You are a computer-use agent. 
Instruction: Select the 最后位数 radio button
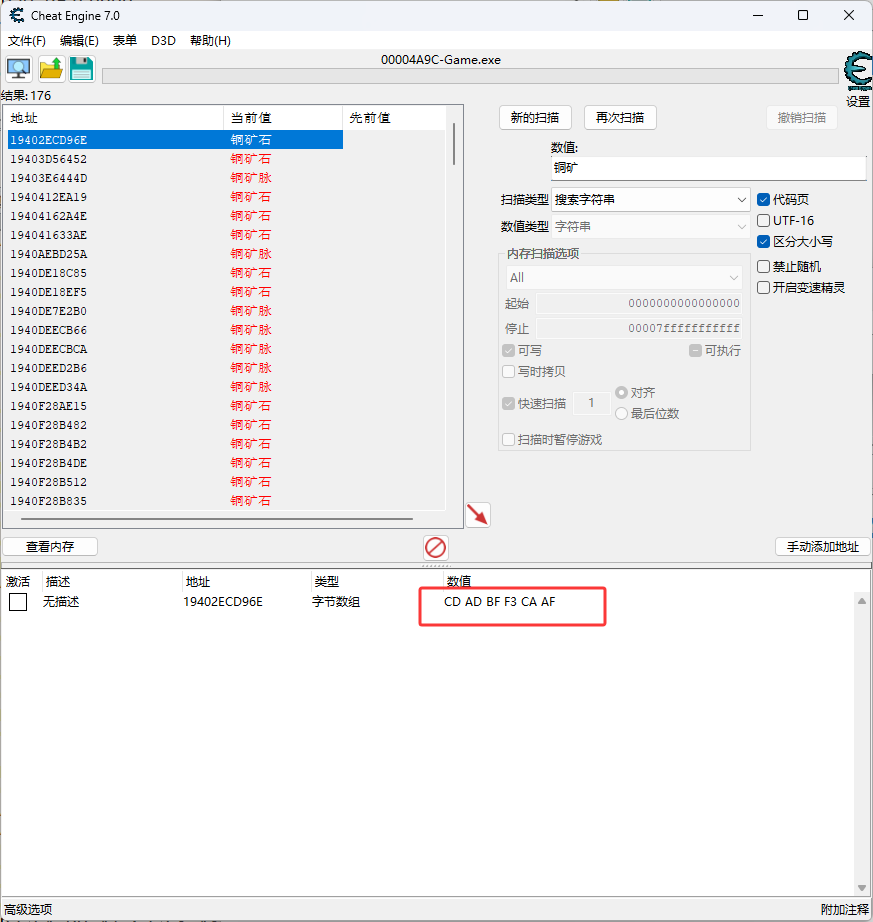point(621,414)
